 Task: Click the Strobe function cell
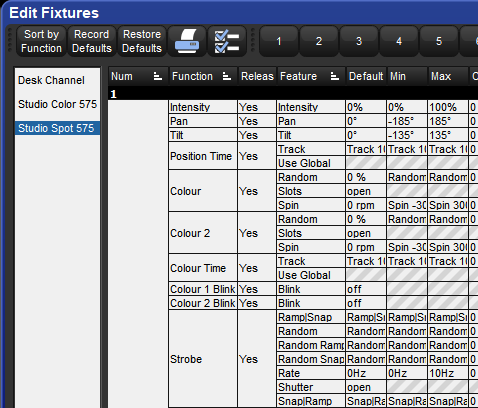point(203,359)
